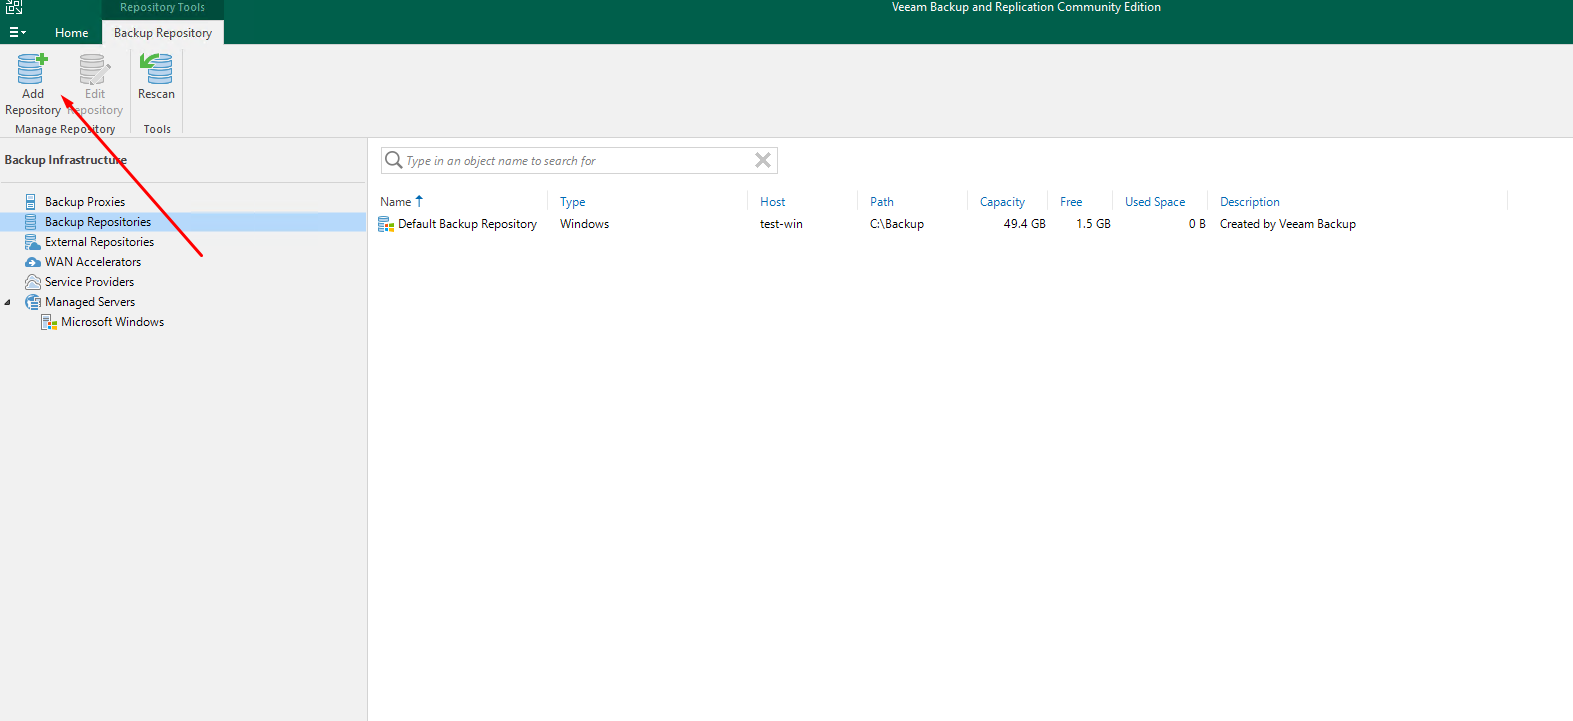Select Microsoft Windows under Managed Servers
Image resolution: width=1573 pixels, height=721 pixels.
pos(112,322)
